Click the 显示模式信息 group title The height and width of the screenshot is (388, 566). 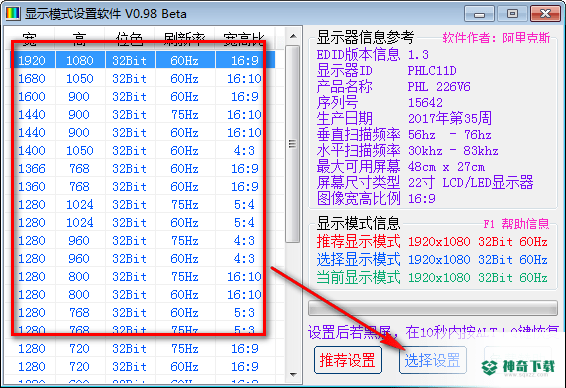(x=358, y=224)
